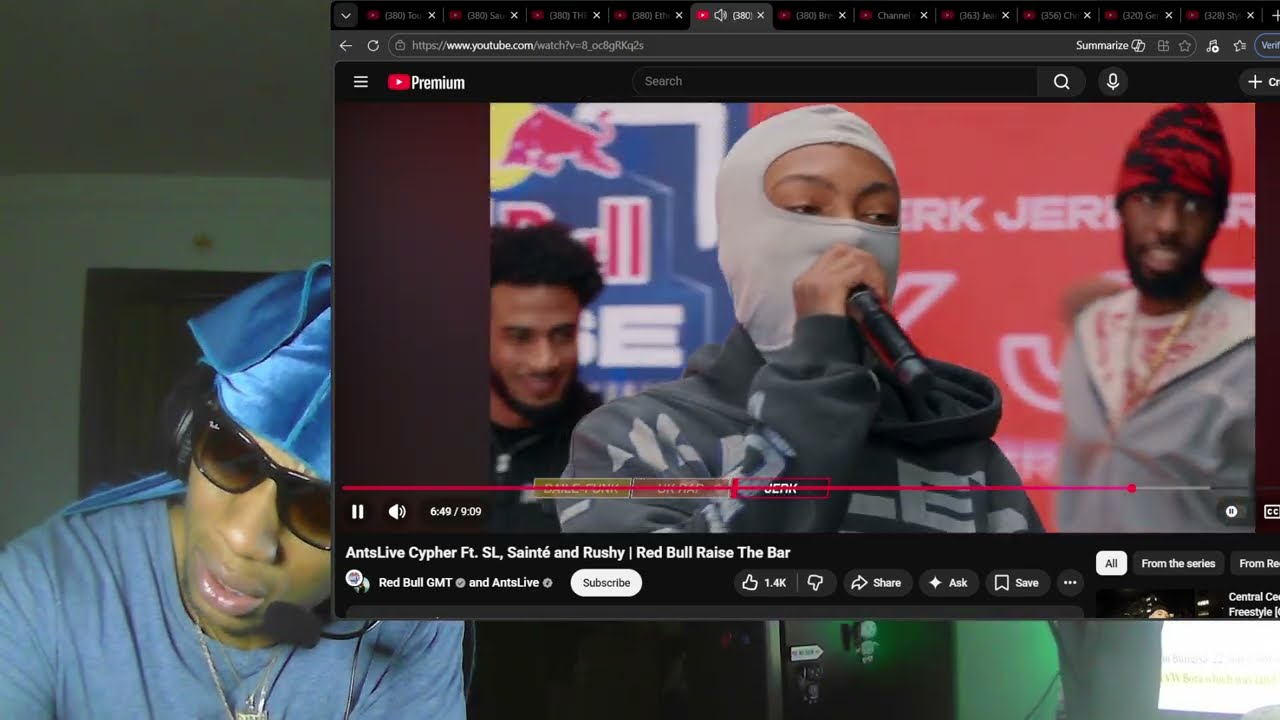Open the Red Bull GMT channel link
Image resolution: width=1280 pixels, height=720 pixels.
415,583
